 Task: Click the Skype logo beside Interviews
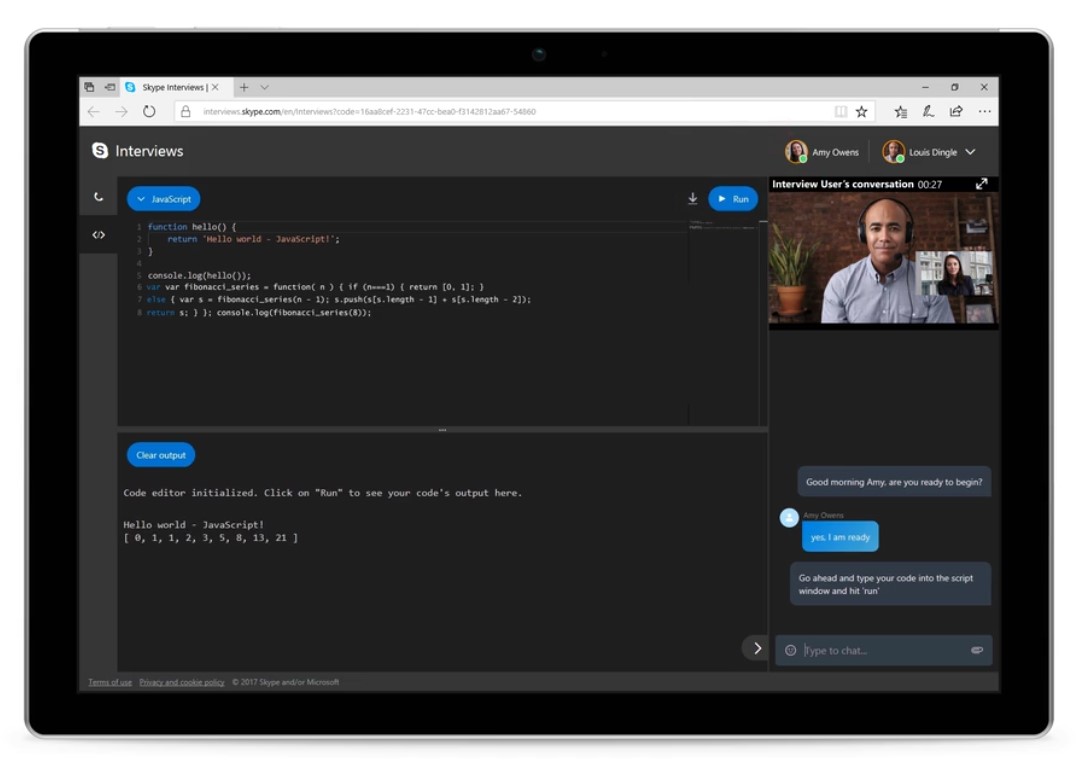pos(100,150)
